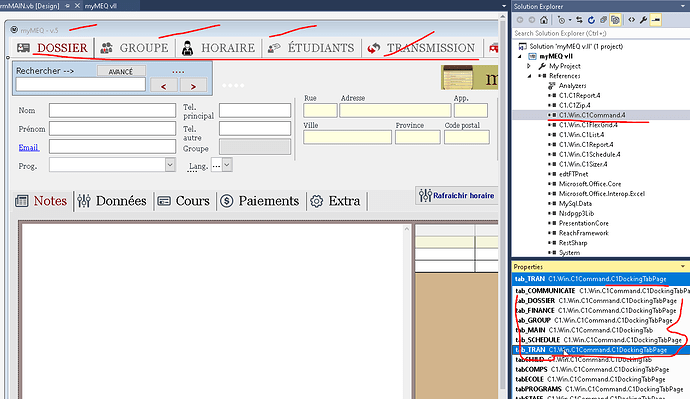This screenshot has height=399, width=690.
Task: Click the Rafraîchir horaire button
Action: pyautogui.click(x=457, y=195)
